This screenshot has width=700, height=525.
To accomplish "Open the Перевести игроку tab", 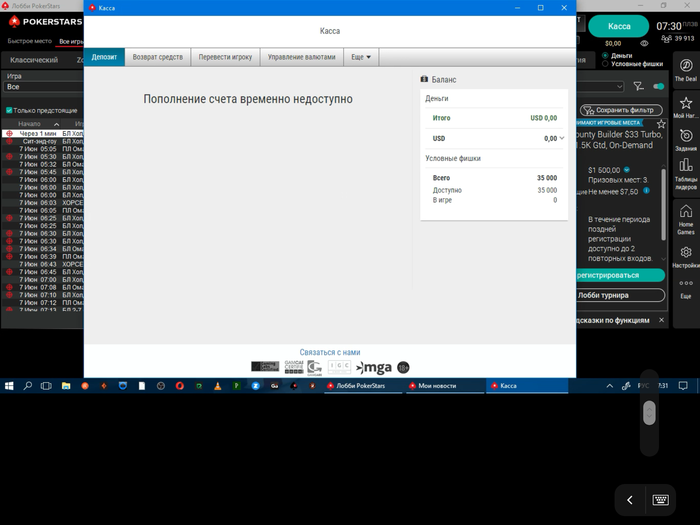I will click(225, 57).
